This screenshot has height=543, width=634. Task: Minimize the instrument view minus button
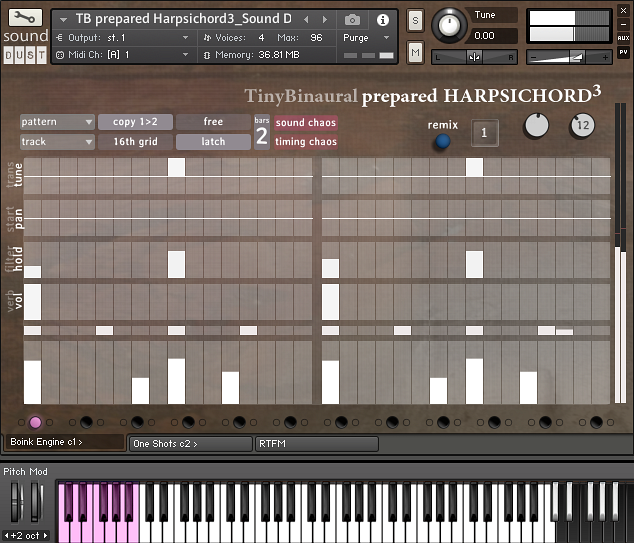[x=623, y=24]
